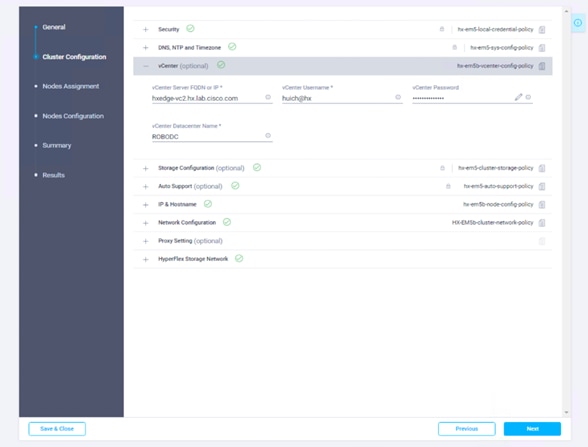Click the Previous button

(467, 429)
